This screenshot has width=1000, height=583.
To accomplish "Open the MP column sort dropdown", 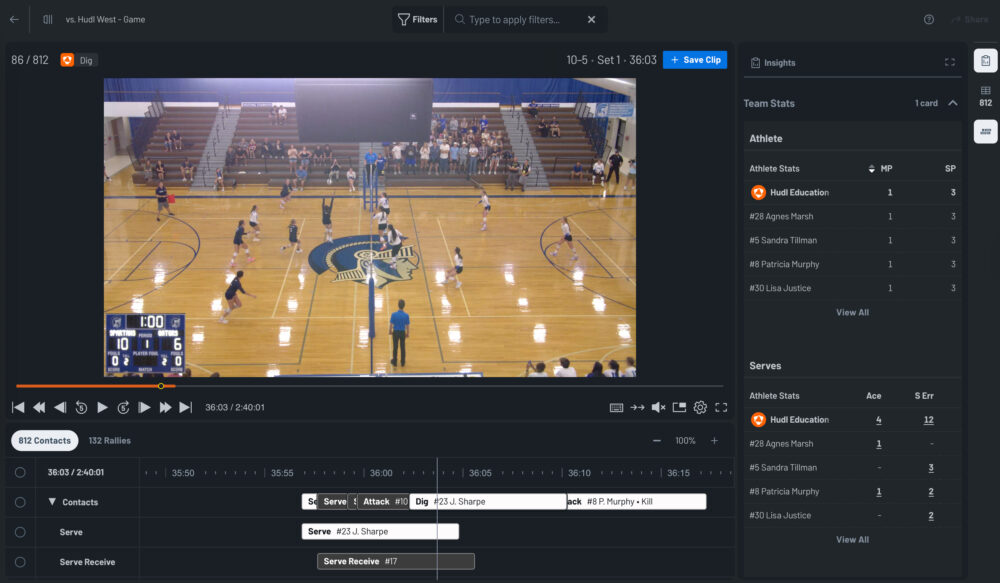I will pyautogui.click(x=871, y=168).
